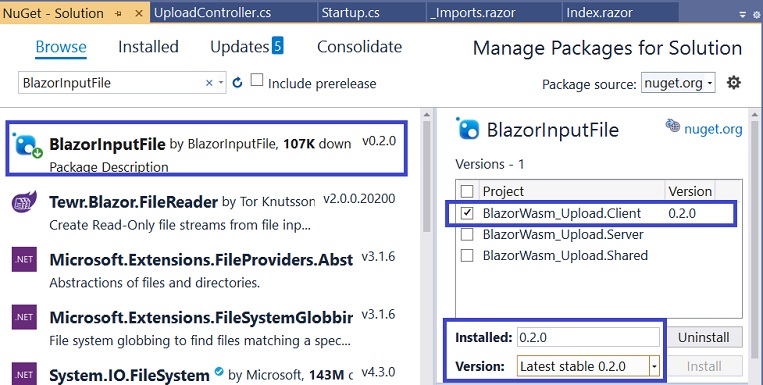Image resolution: width=763 pixels, height=385 pixels.
Task: Enable Include prerelease checkbox
Action: pos(256,80)
